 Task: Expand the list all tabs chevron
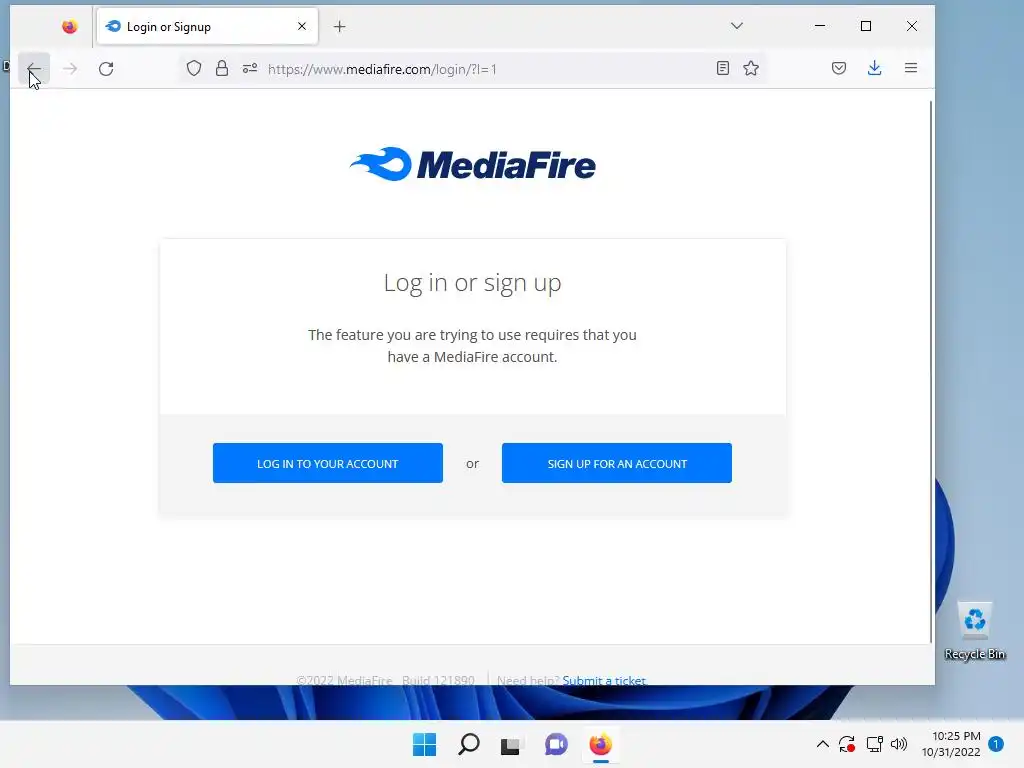737,26
